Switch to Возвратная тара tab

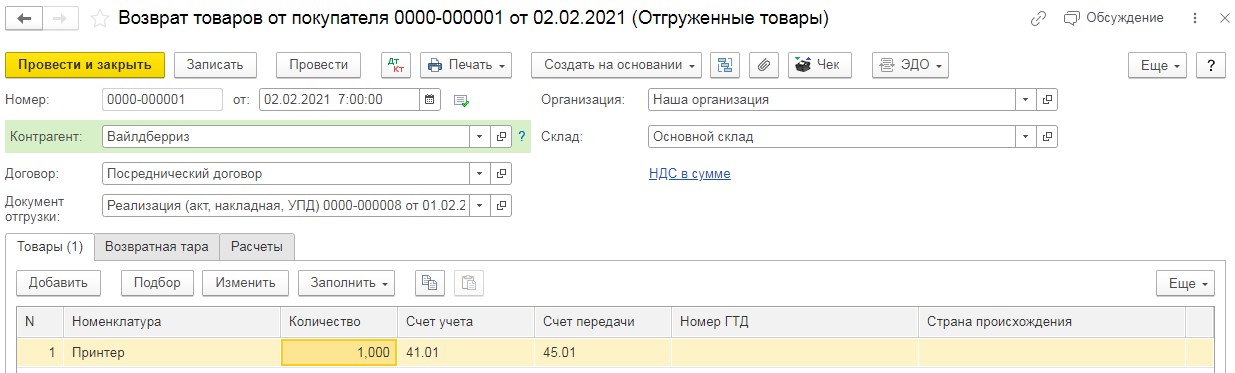[x=157, y=246]
